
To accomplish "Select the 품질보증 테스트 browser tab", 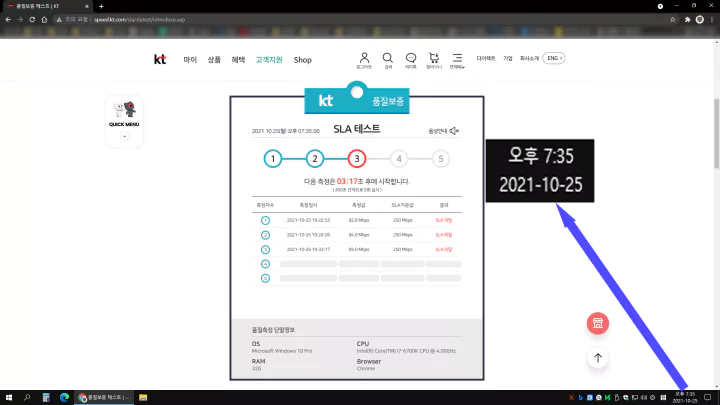I will 46,6.
